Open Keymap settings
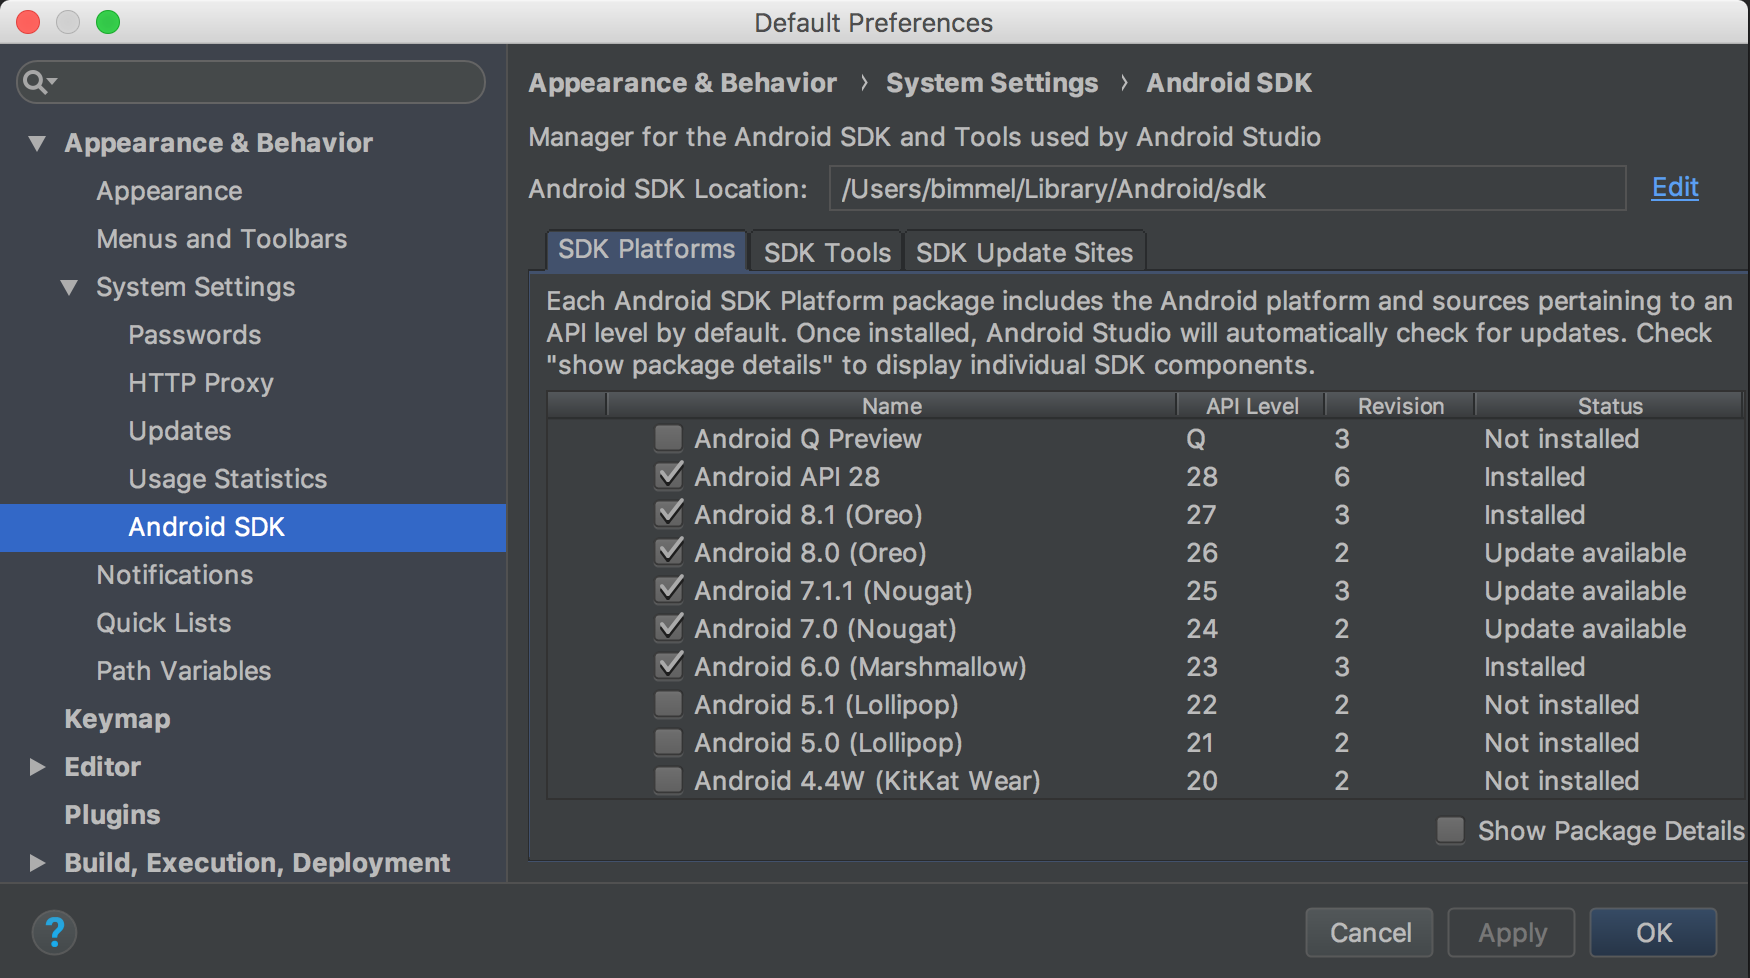This screenshot has width=1750, height=978. pos(117,719)
